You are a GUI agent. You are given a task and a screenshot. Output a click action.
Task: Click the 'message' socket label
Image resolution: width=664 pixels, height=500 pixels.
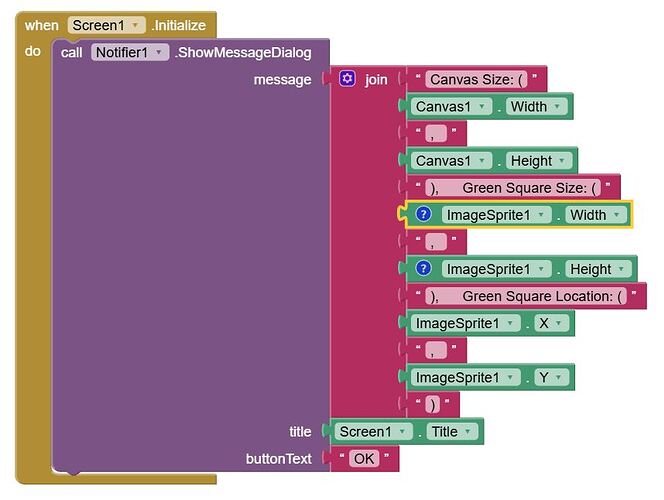coord(282,80)
